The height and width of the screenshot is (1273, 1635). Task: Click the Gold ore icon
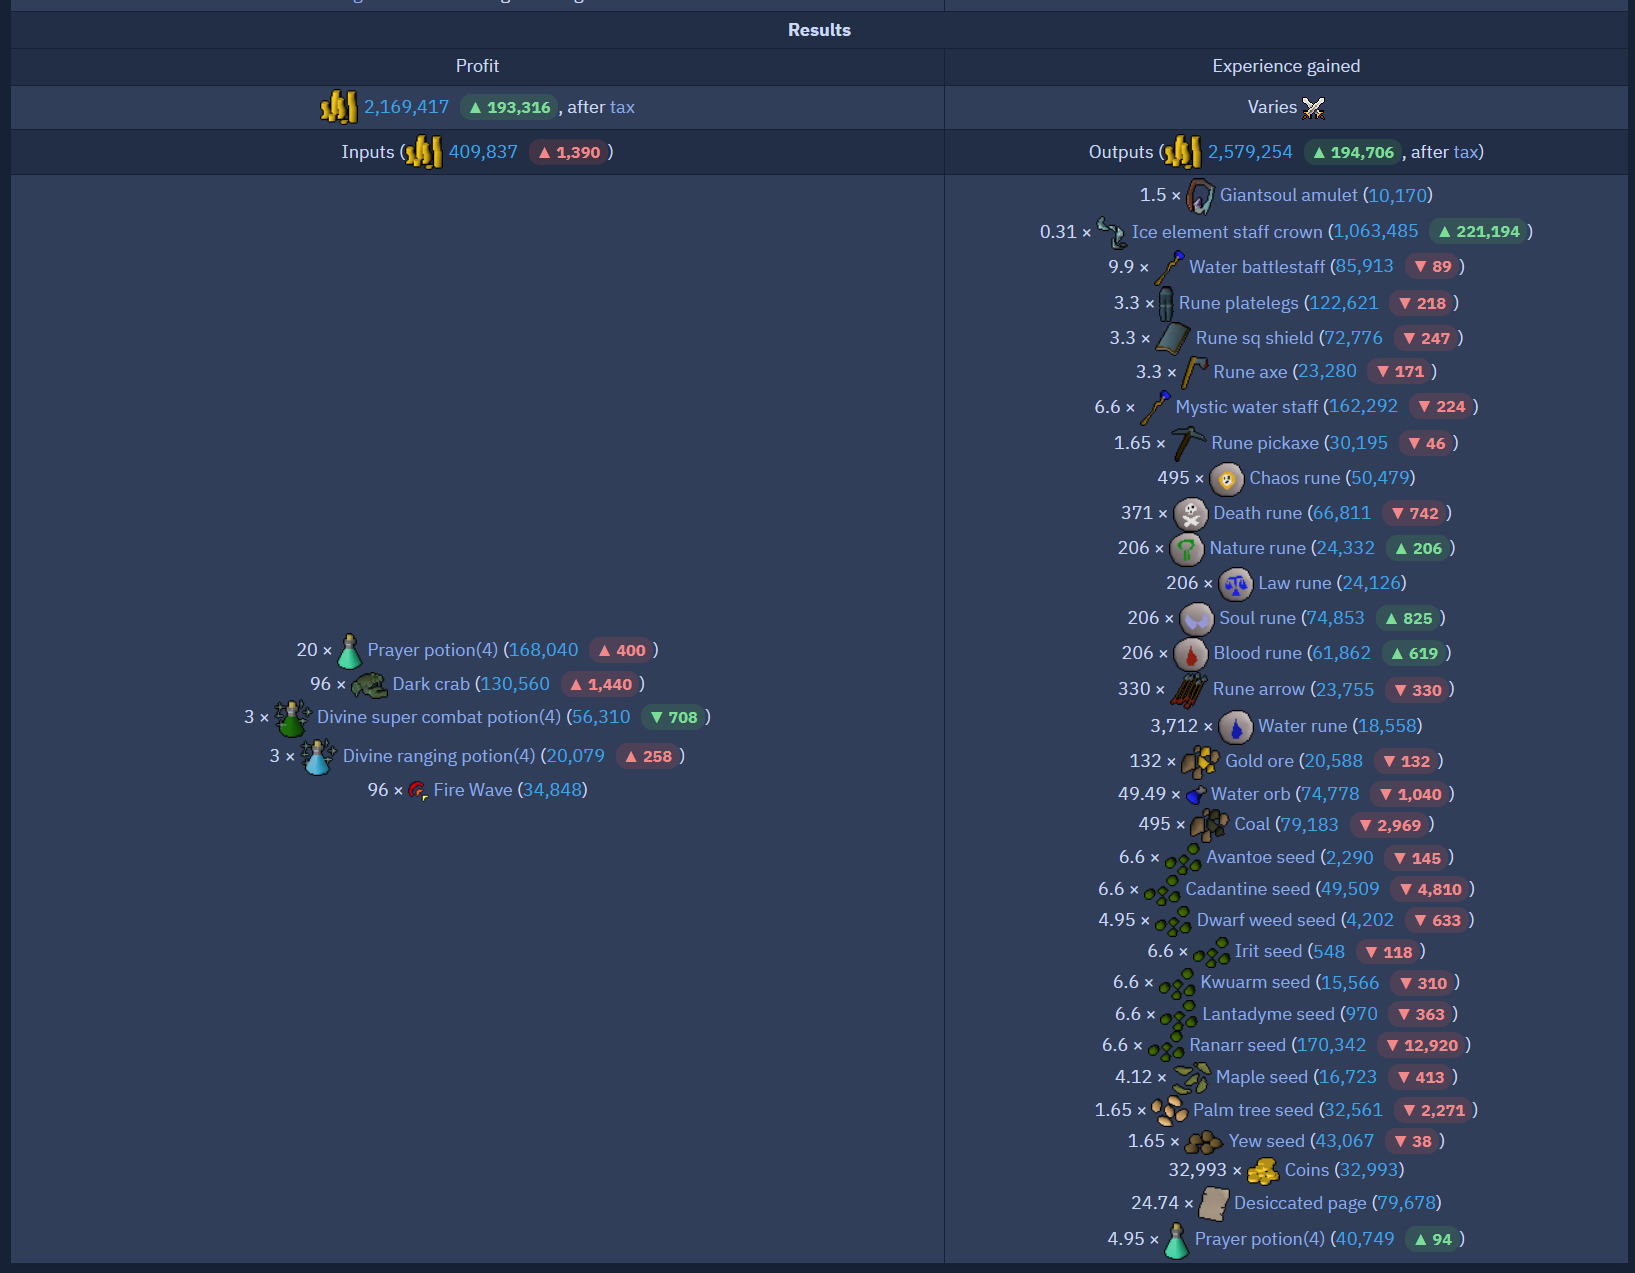click(1200, 762)
